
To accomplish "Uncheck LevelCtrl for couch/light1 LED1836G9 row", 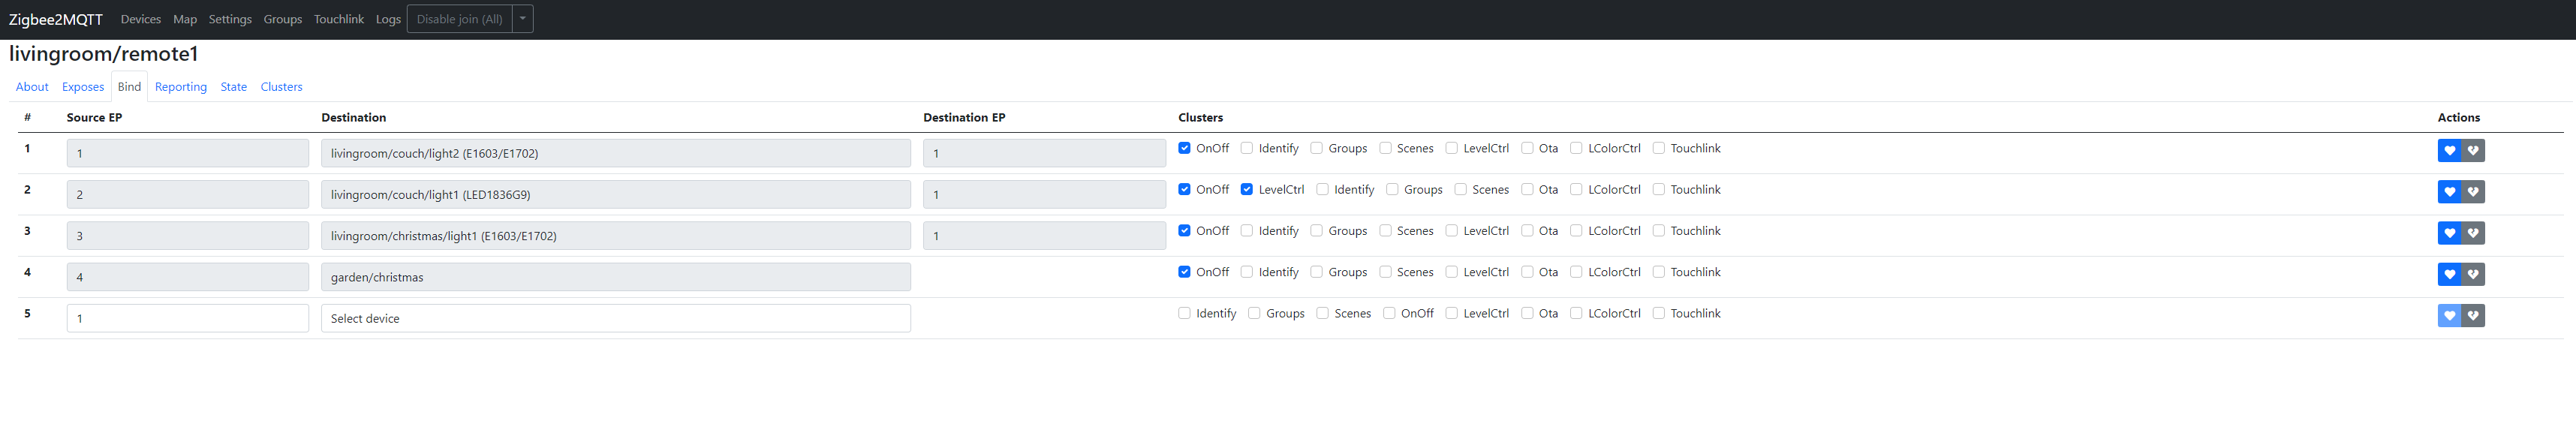I will [x=1246, y=189].
